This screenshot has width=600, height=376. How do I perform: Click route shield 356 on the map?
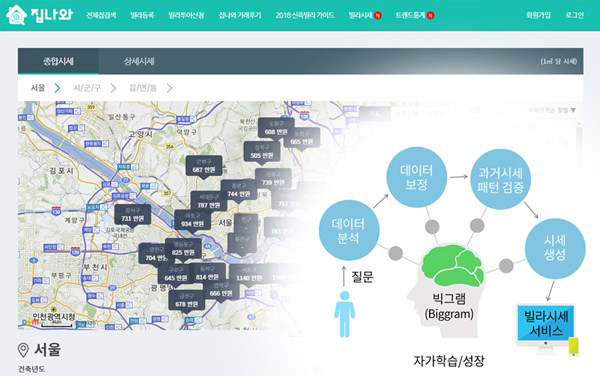click(170, 146)
